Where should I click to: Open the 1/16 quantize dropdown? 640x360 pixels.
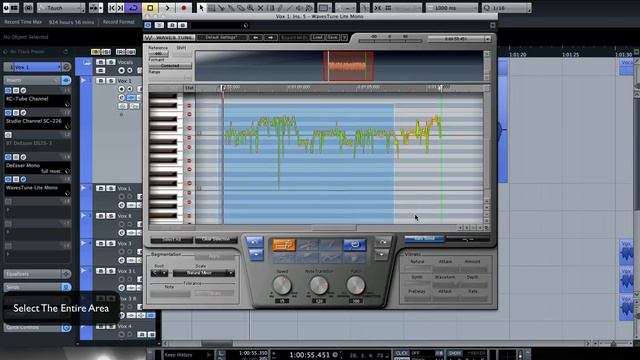pyautogui.click(x=507, y=8)
